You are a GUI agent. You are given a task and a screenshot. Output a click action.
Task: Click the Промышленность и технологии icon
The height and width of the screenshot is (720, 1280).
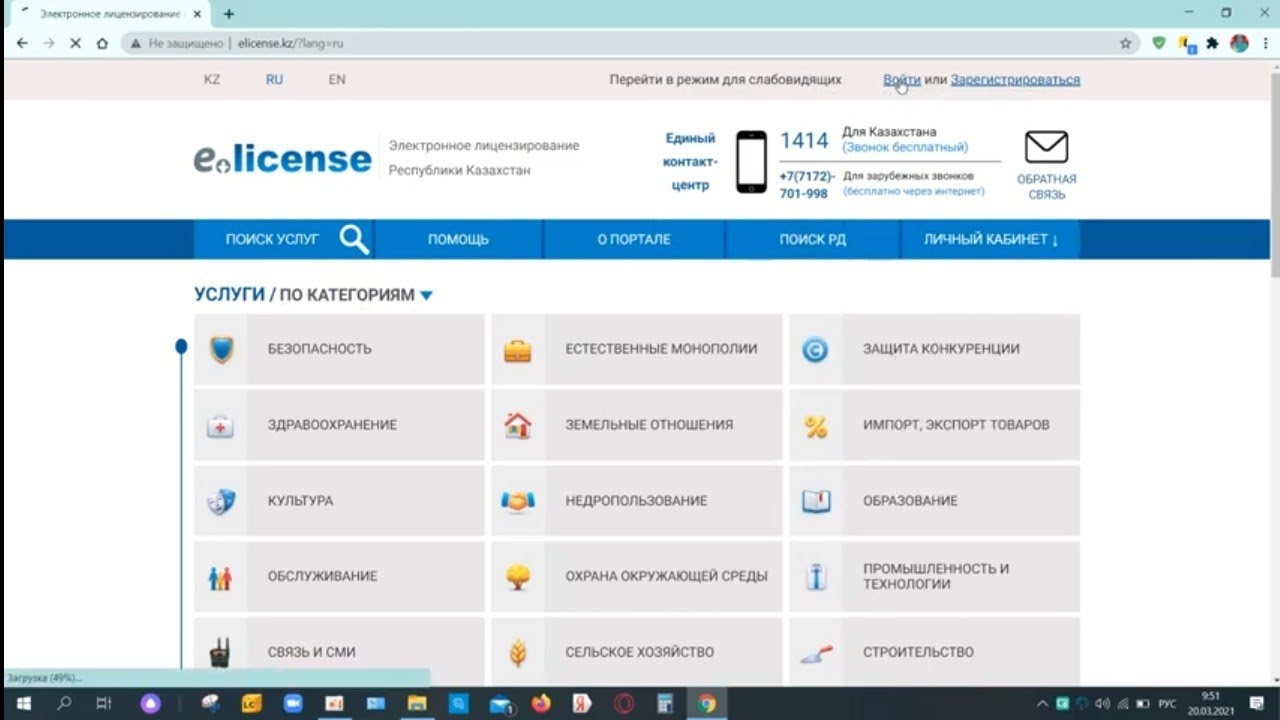click(817, 577)
